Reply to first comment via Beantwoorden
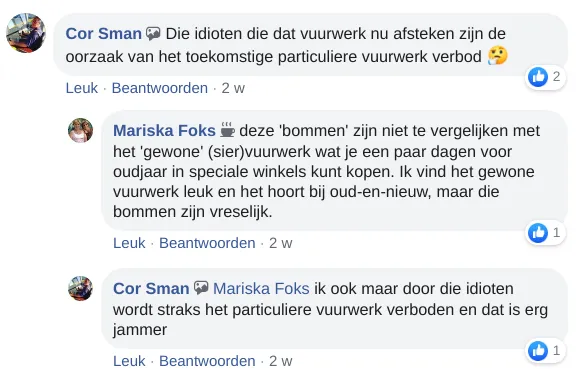The height and width of the screenshot is (369, 579). point(160,88)
